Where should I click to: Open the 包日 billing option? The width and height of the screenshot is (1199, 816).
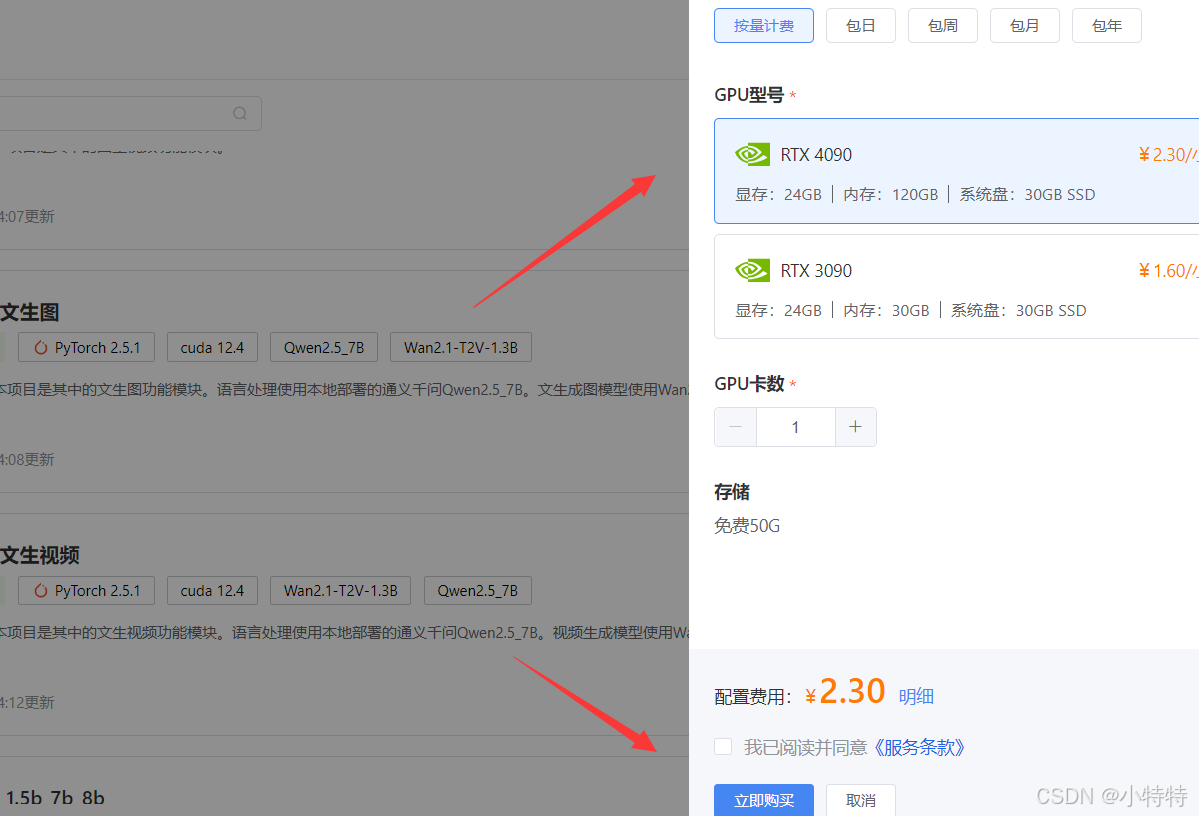860,25
